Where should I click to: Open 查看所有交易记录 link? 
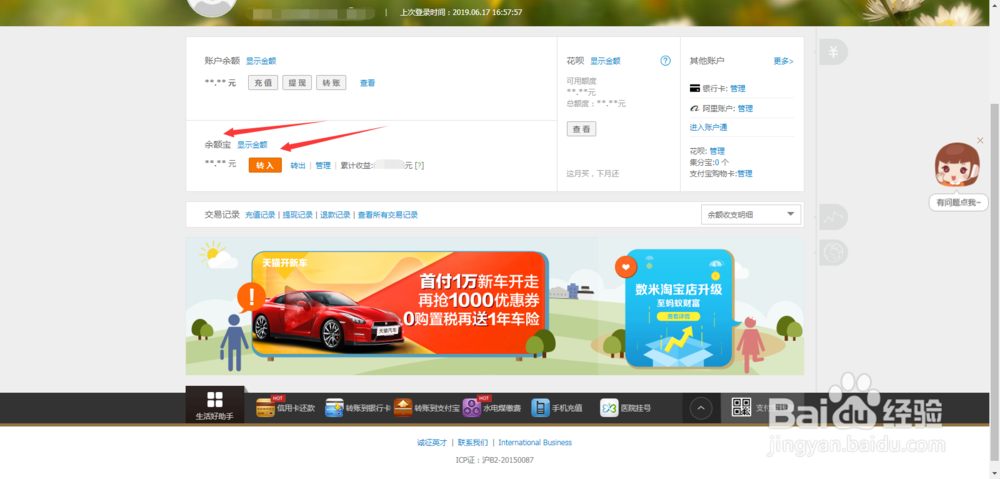[388, 215]
